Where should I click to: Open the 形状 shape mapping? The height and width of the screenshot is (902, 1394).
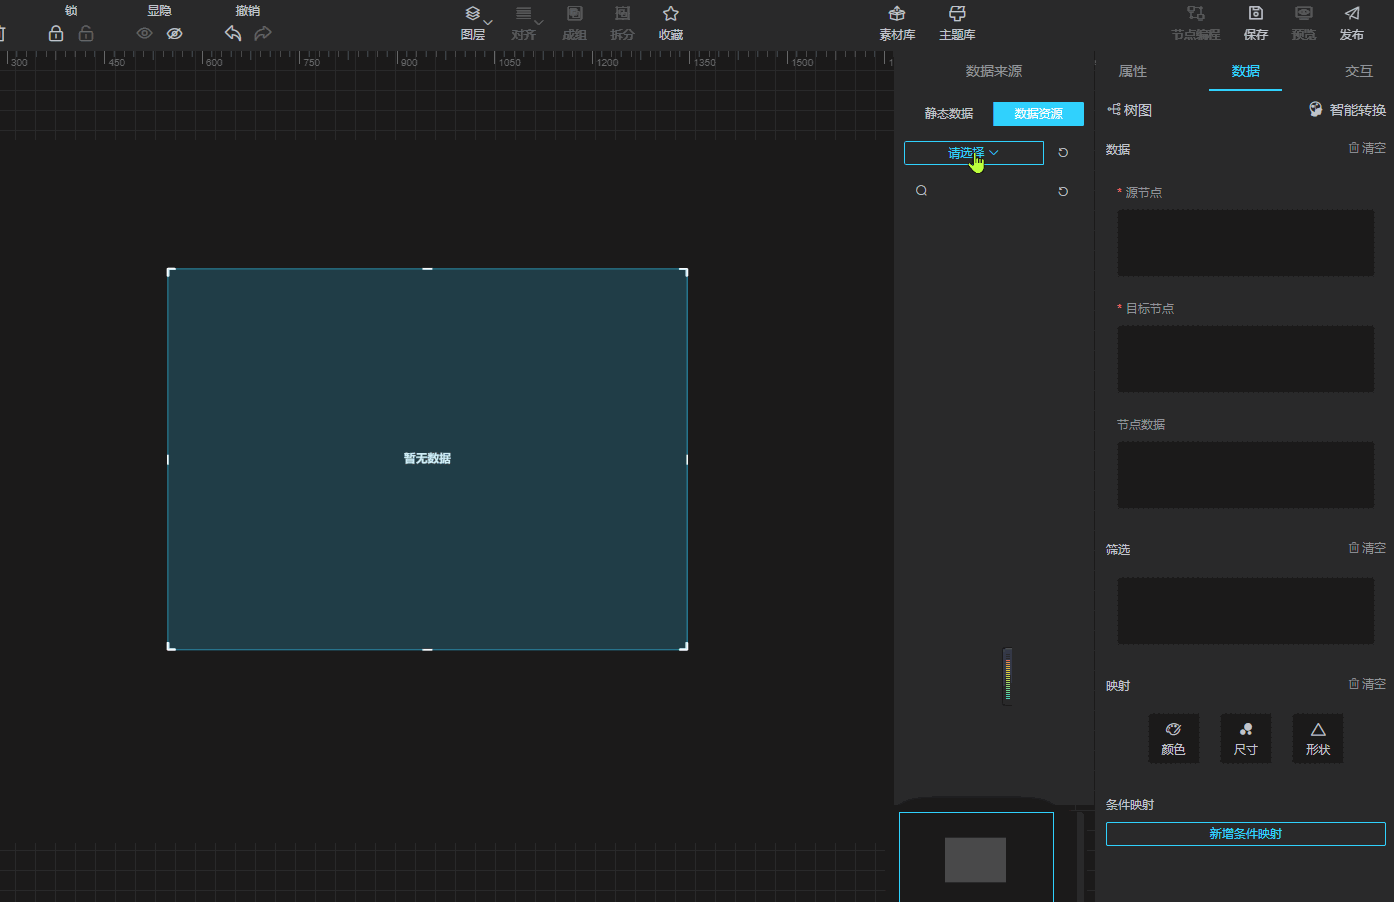click(1318, 739)
